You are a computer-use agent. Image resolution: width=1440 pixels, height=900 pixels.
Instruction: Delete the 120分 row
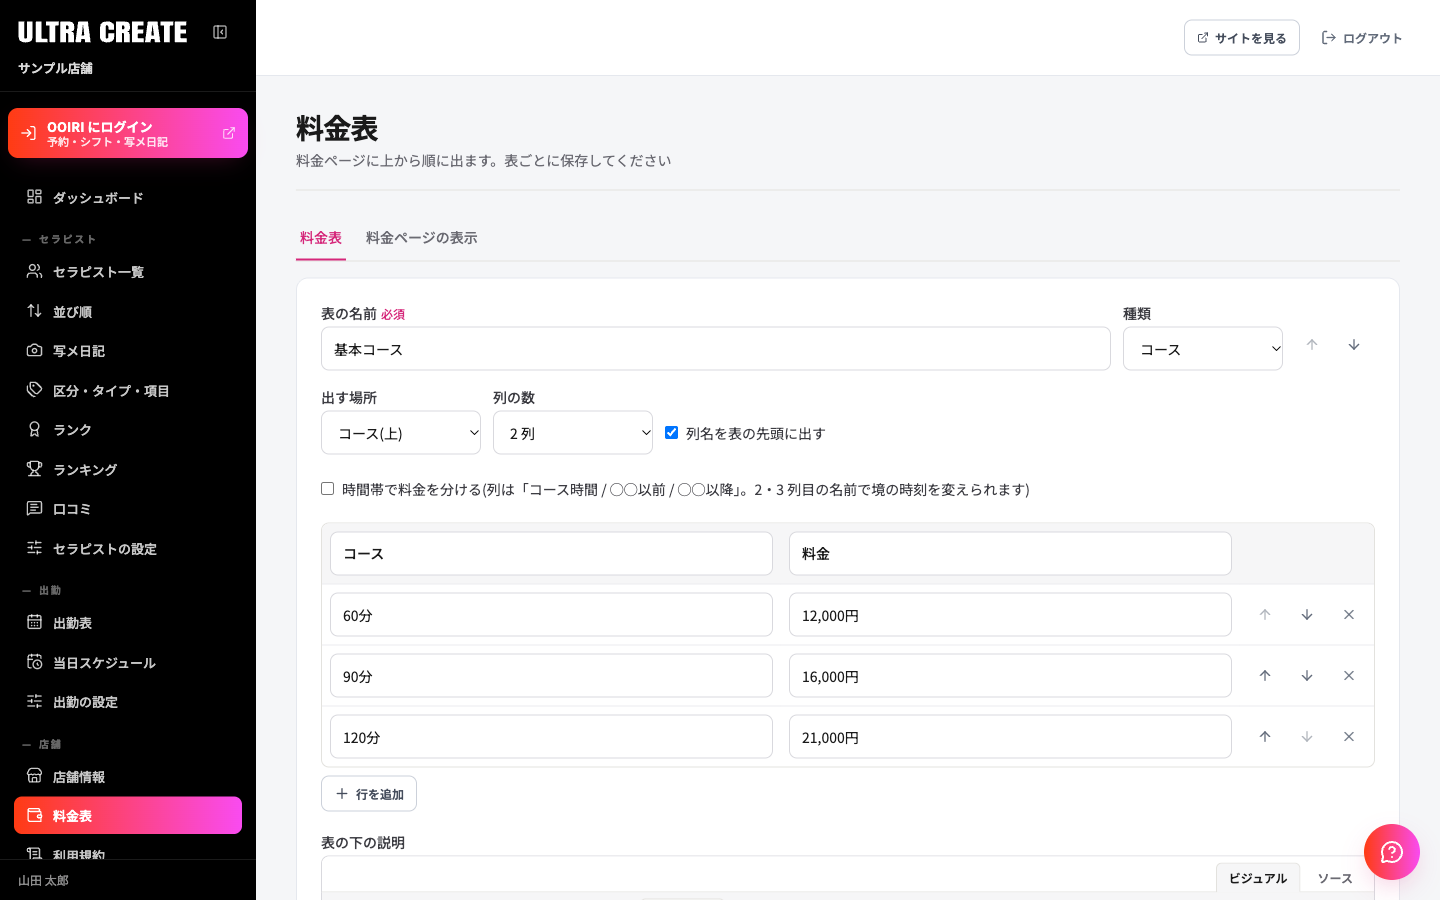click(1349, 737)
